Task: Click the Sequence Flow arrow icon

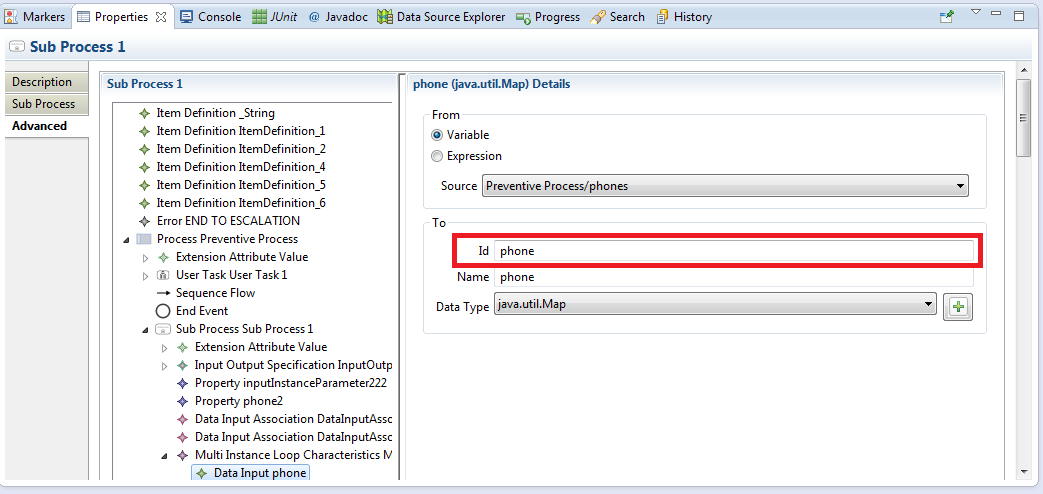Action: point(163,293)
